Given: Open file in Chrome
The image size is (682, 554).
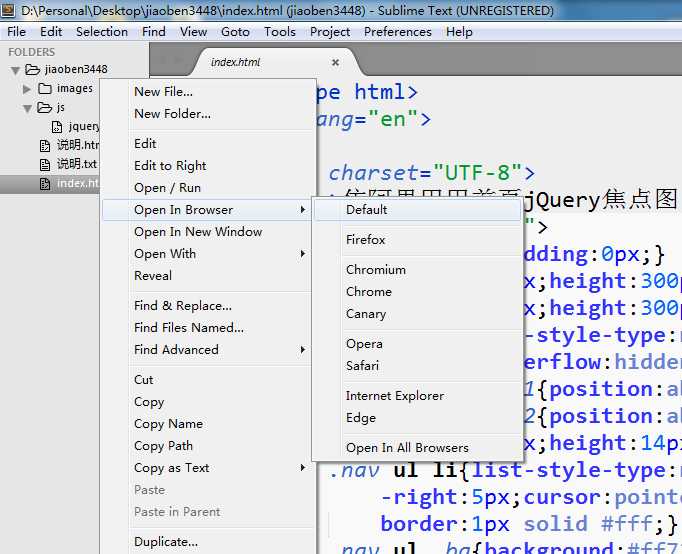Looking at the screenshot, I should pos(417,292).
